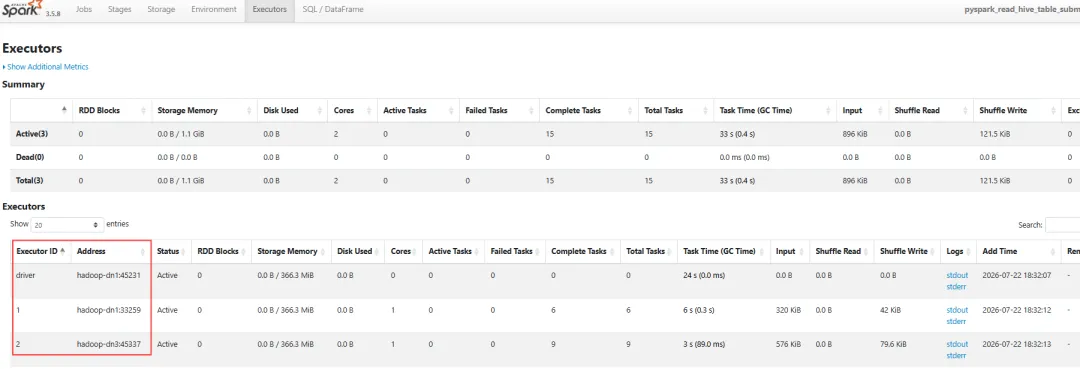Sort executors table by Input
1080x369 pixels.
click(x=790, y=251)
